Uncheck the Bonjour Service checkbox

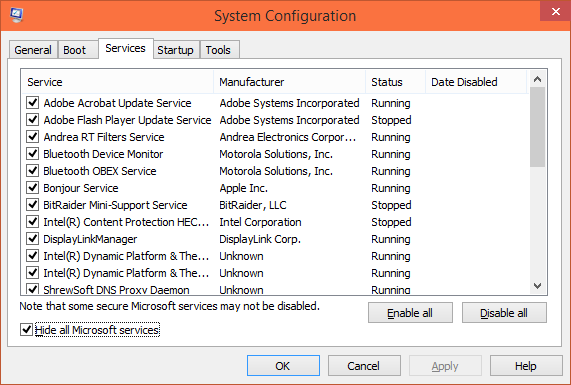[32, 188]
